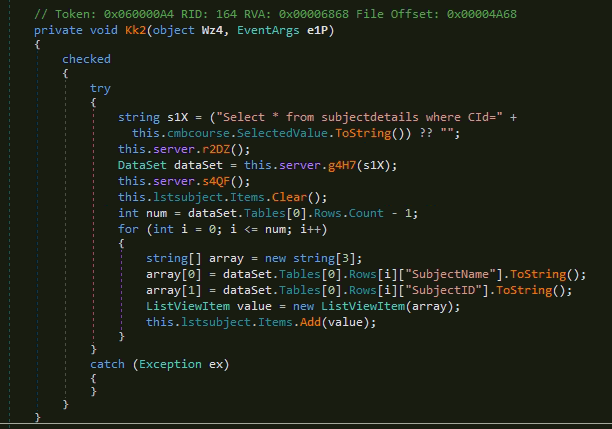Viewport: 612px width, 429px height.
Task: Click the s4QF method call
Action: pyautogui.click(x=211, y=181)
